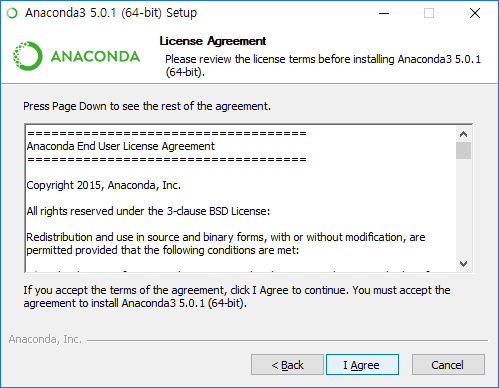This screenshot has width=499, height=388.
Task: Go back with the < Back button
Action: [287, 365]
